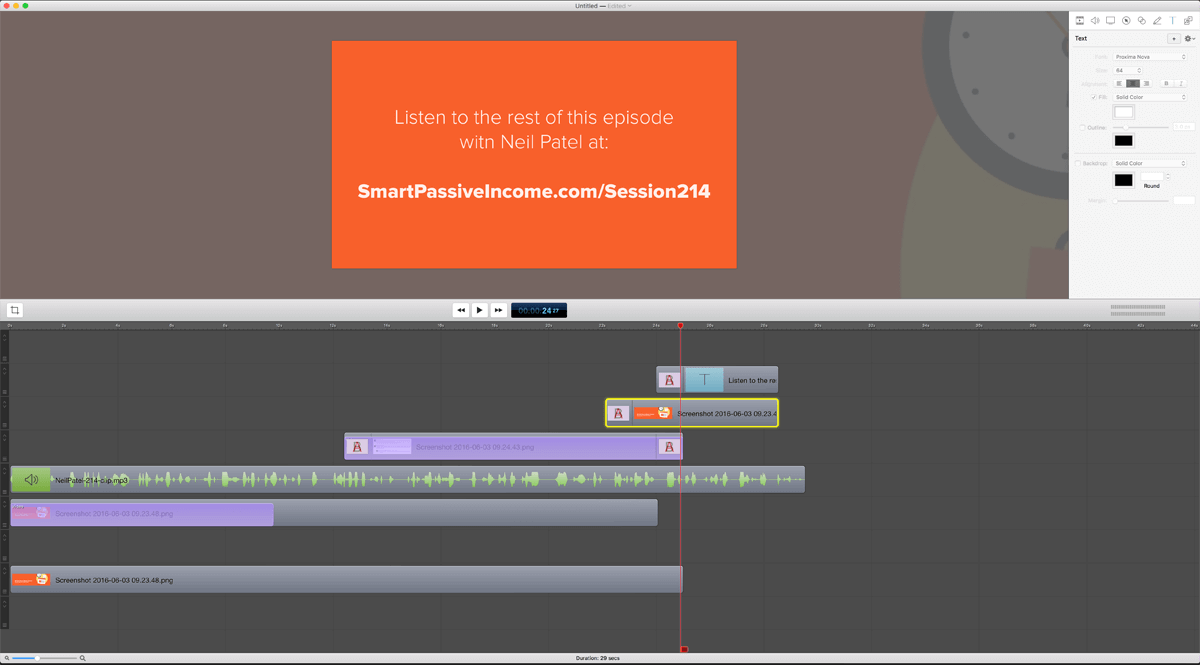Select the NeilPatel-214-clip.mp3 audio clip
1200x665 pixels.
point(407,480)
